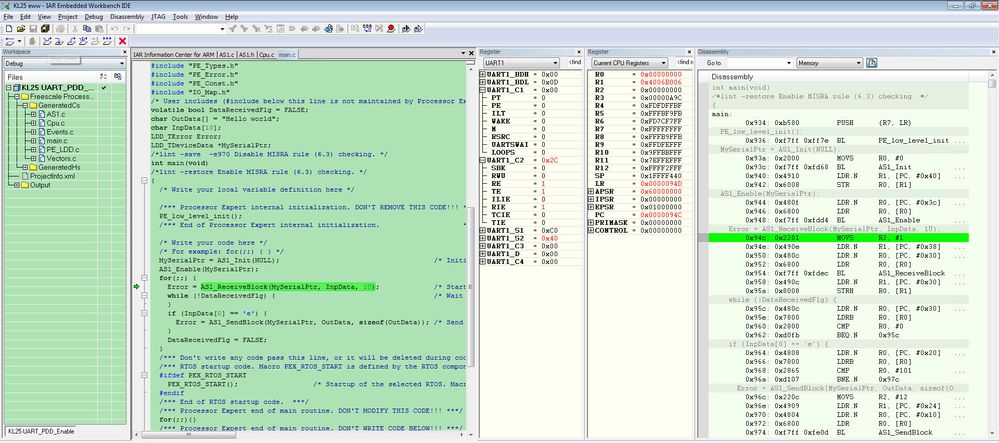
Task: Switch to the Cpu.c editor tab
Action: tap(267, 55)
